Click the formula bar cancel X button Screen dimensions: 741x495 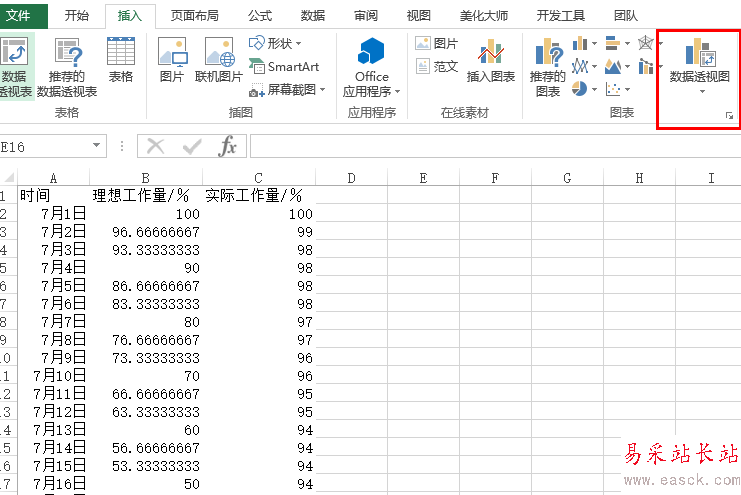point(155,146)
